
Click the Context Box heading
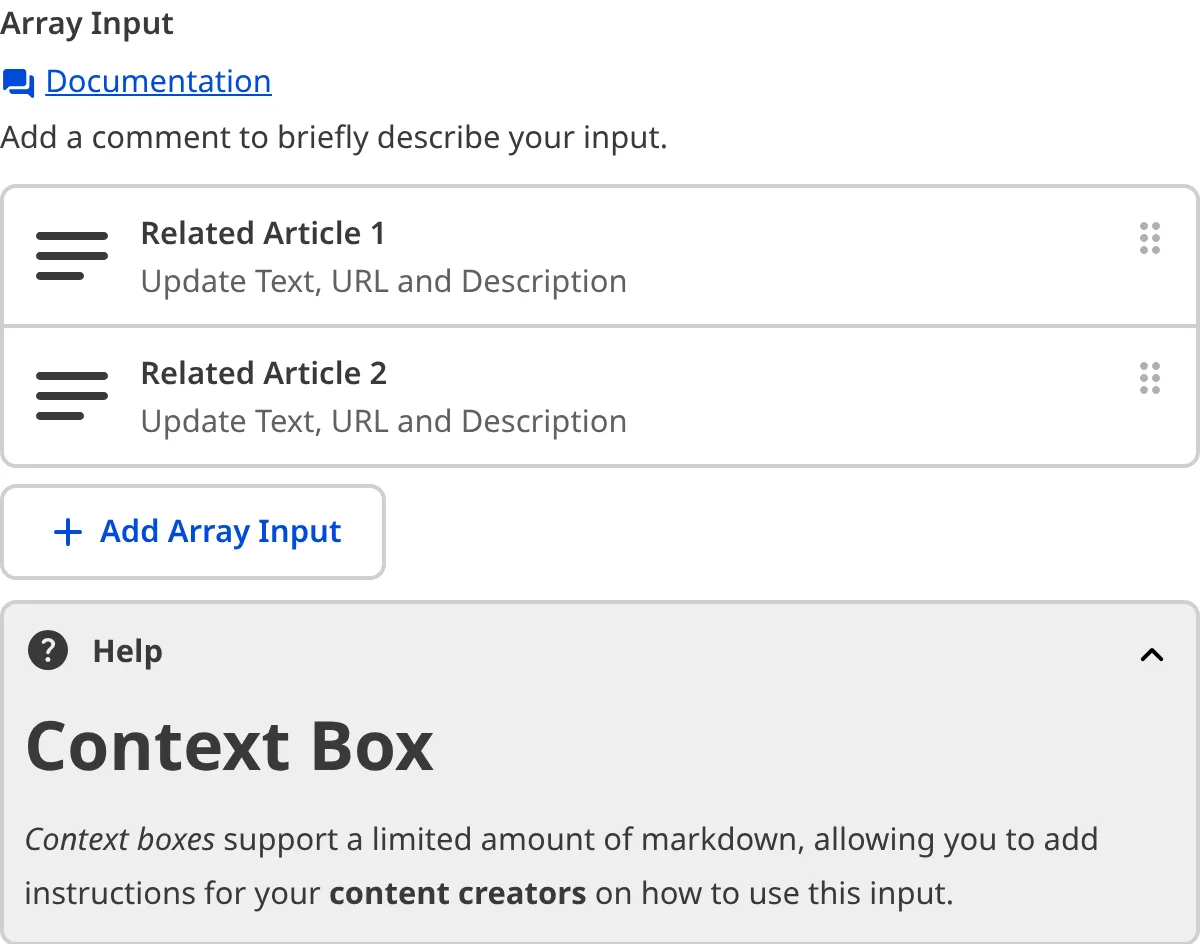(231, 745)
